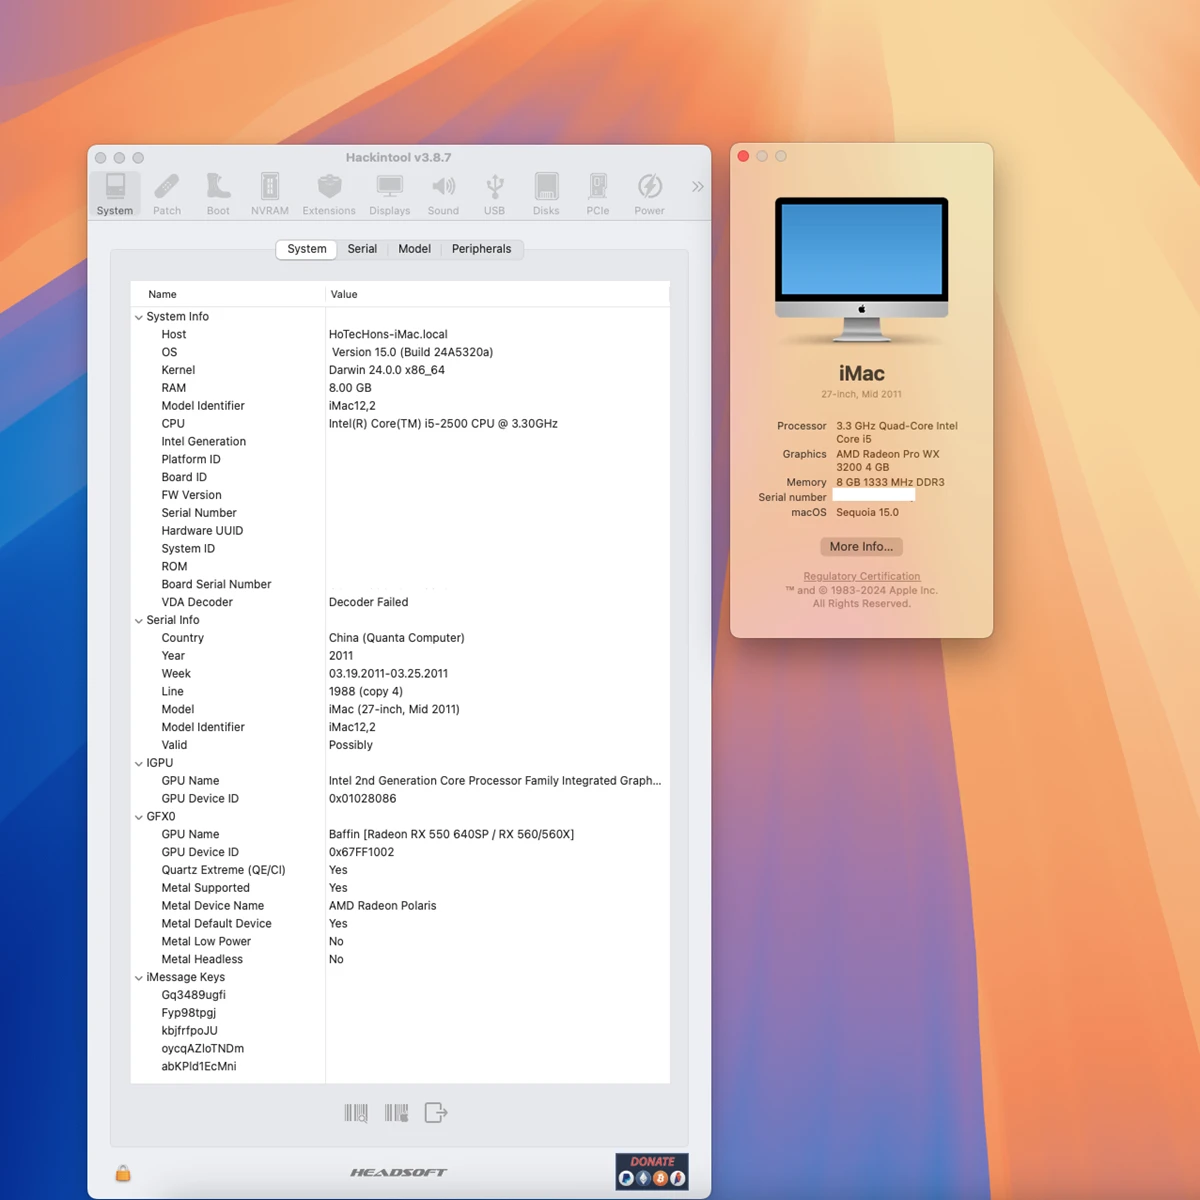Open the USB section
The width and height of the screenshot is (1200, 1200).
[x=494, y=193]
